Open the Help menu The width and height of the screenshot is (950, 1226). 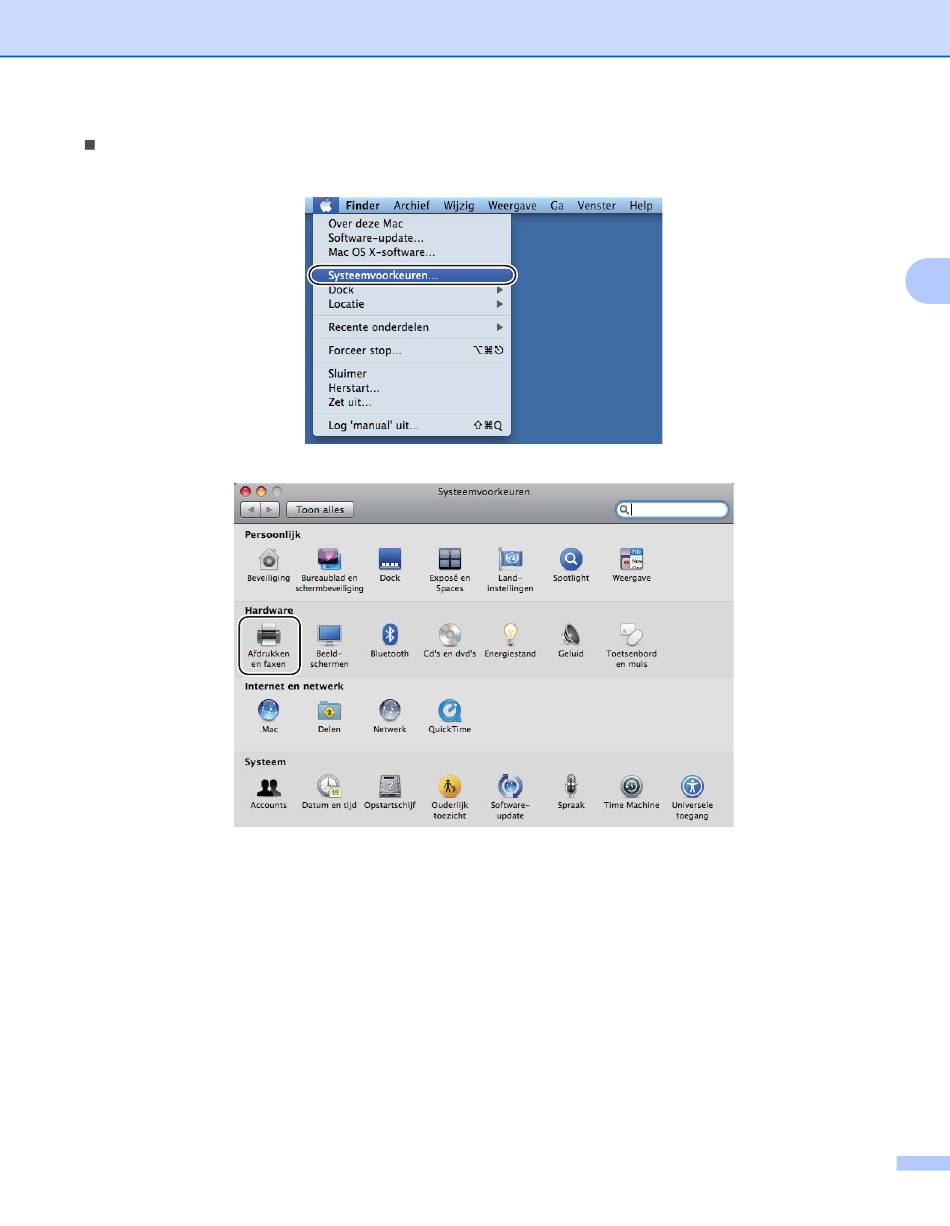click(x=641, y=206)
